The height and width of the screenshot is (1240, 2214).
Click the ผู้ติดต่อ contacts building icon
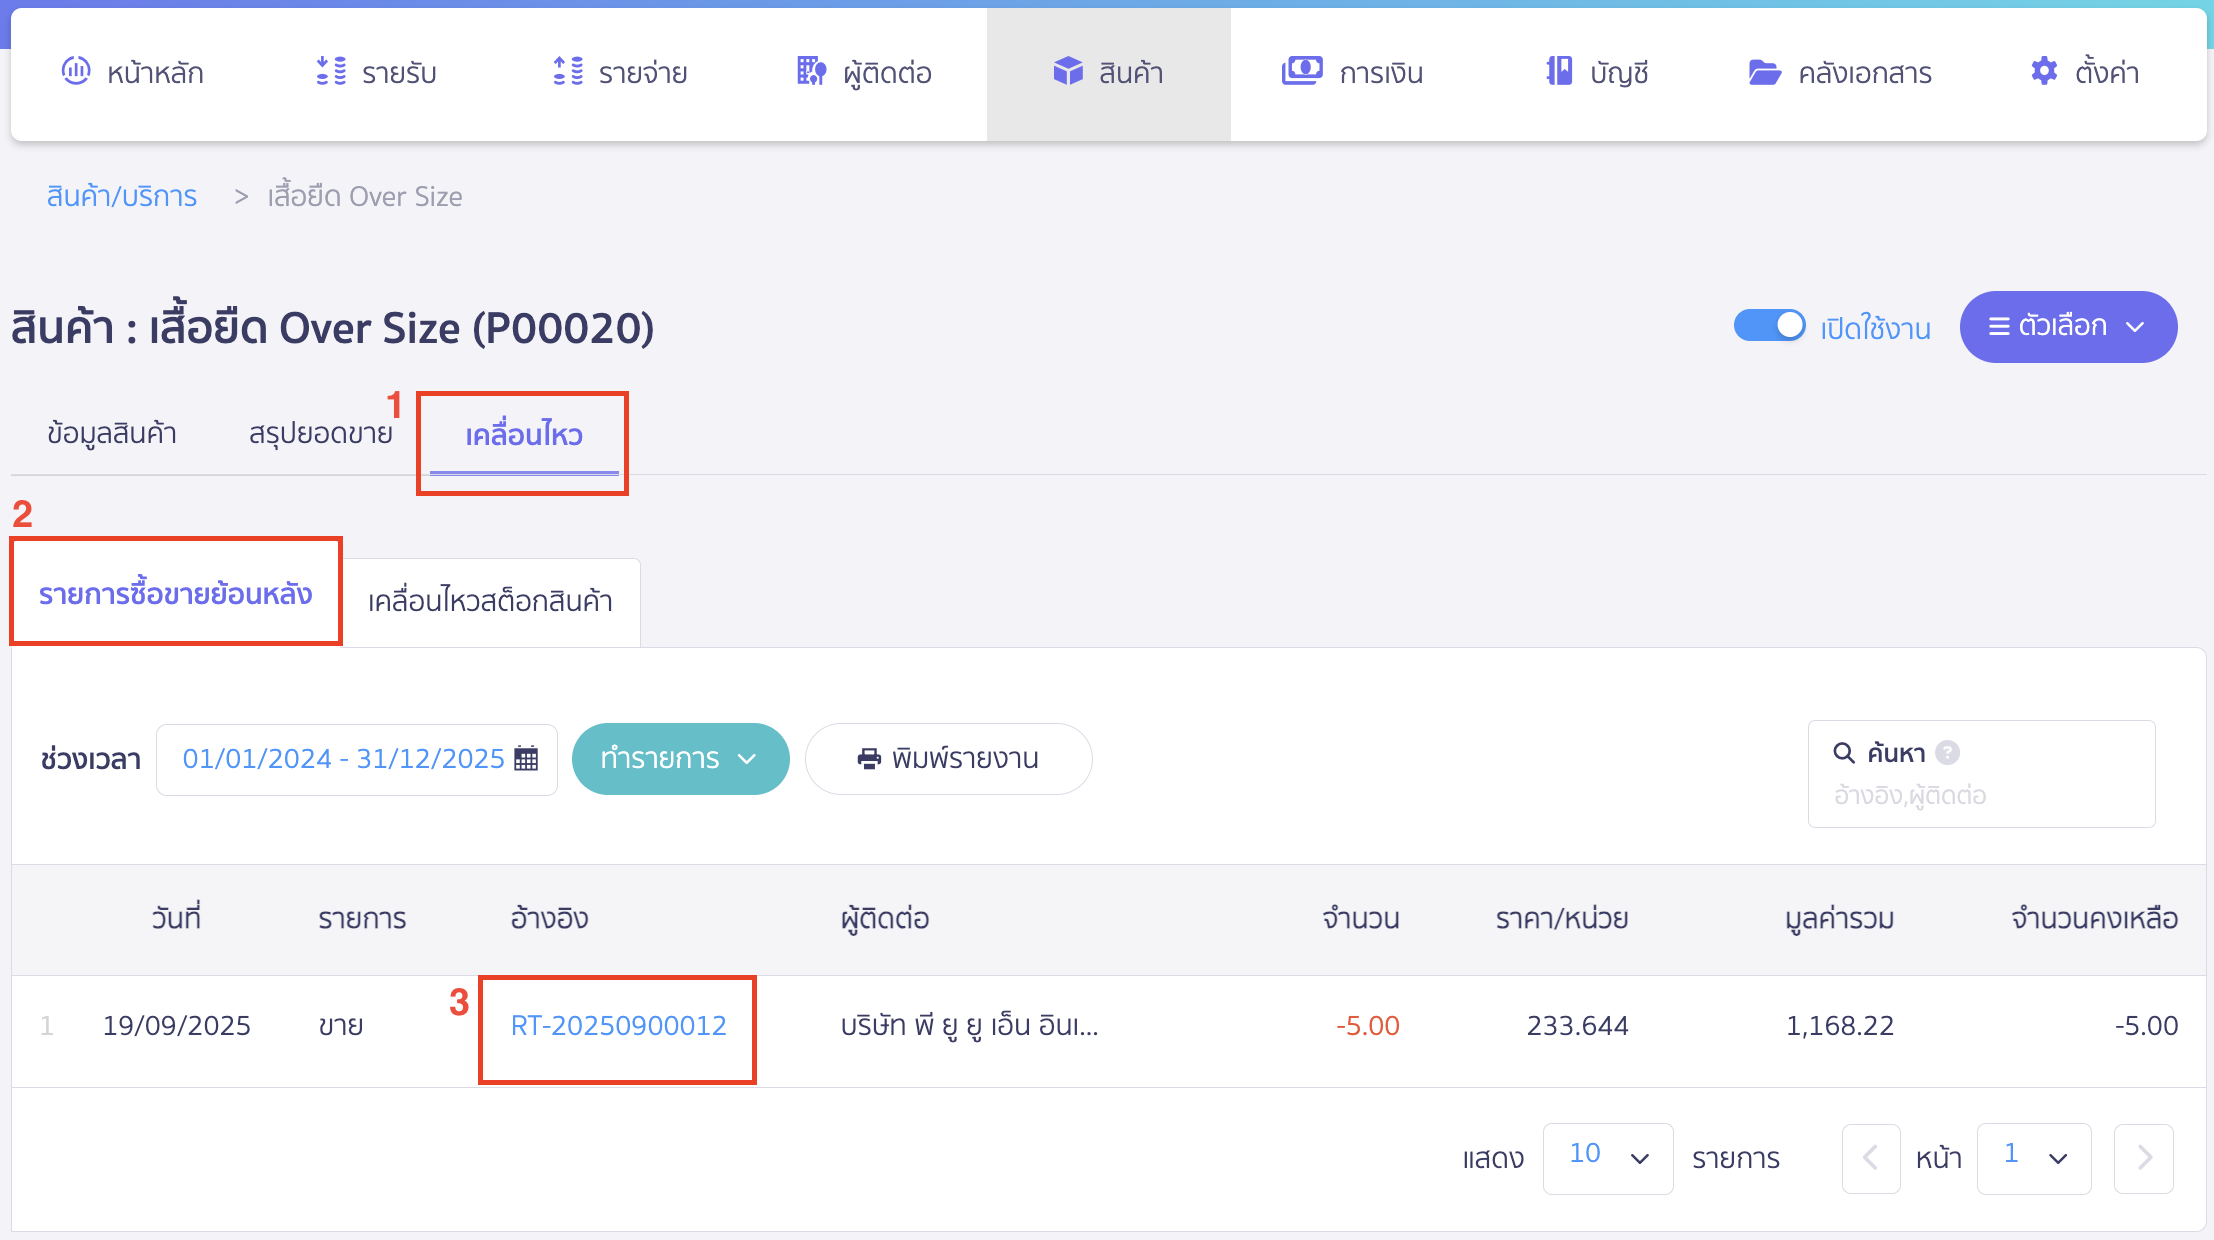coord(811,71)
